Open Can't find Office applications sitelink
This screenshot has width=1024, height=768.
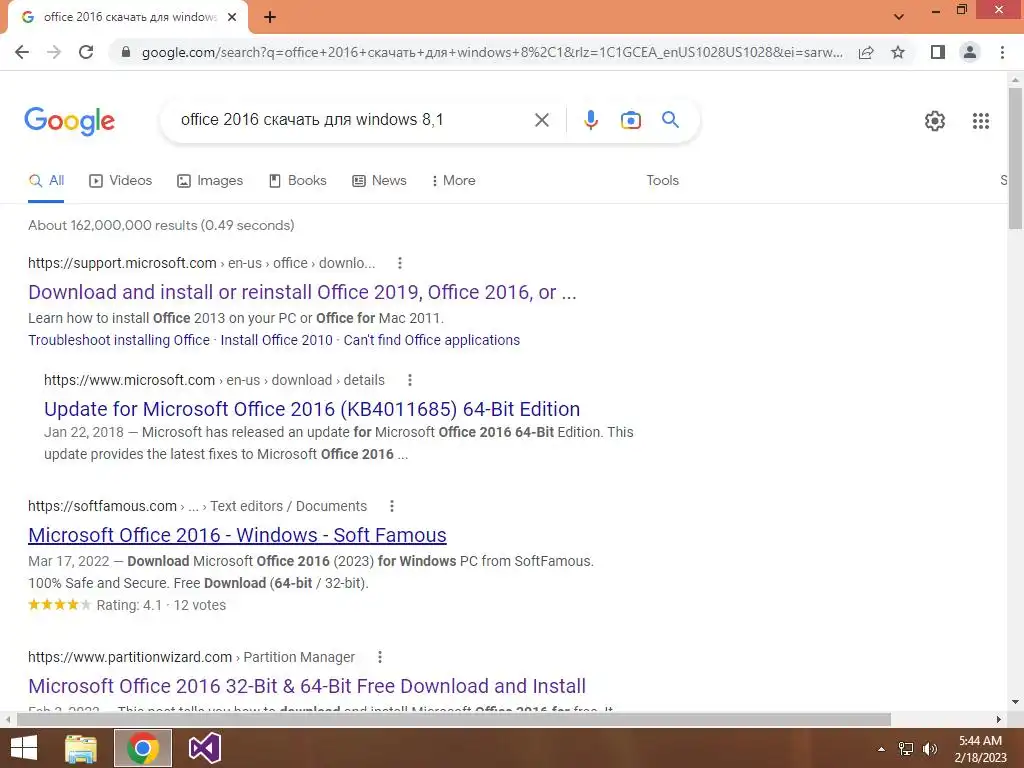click(432, 340)
